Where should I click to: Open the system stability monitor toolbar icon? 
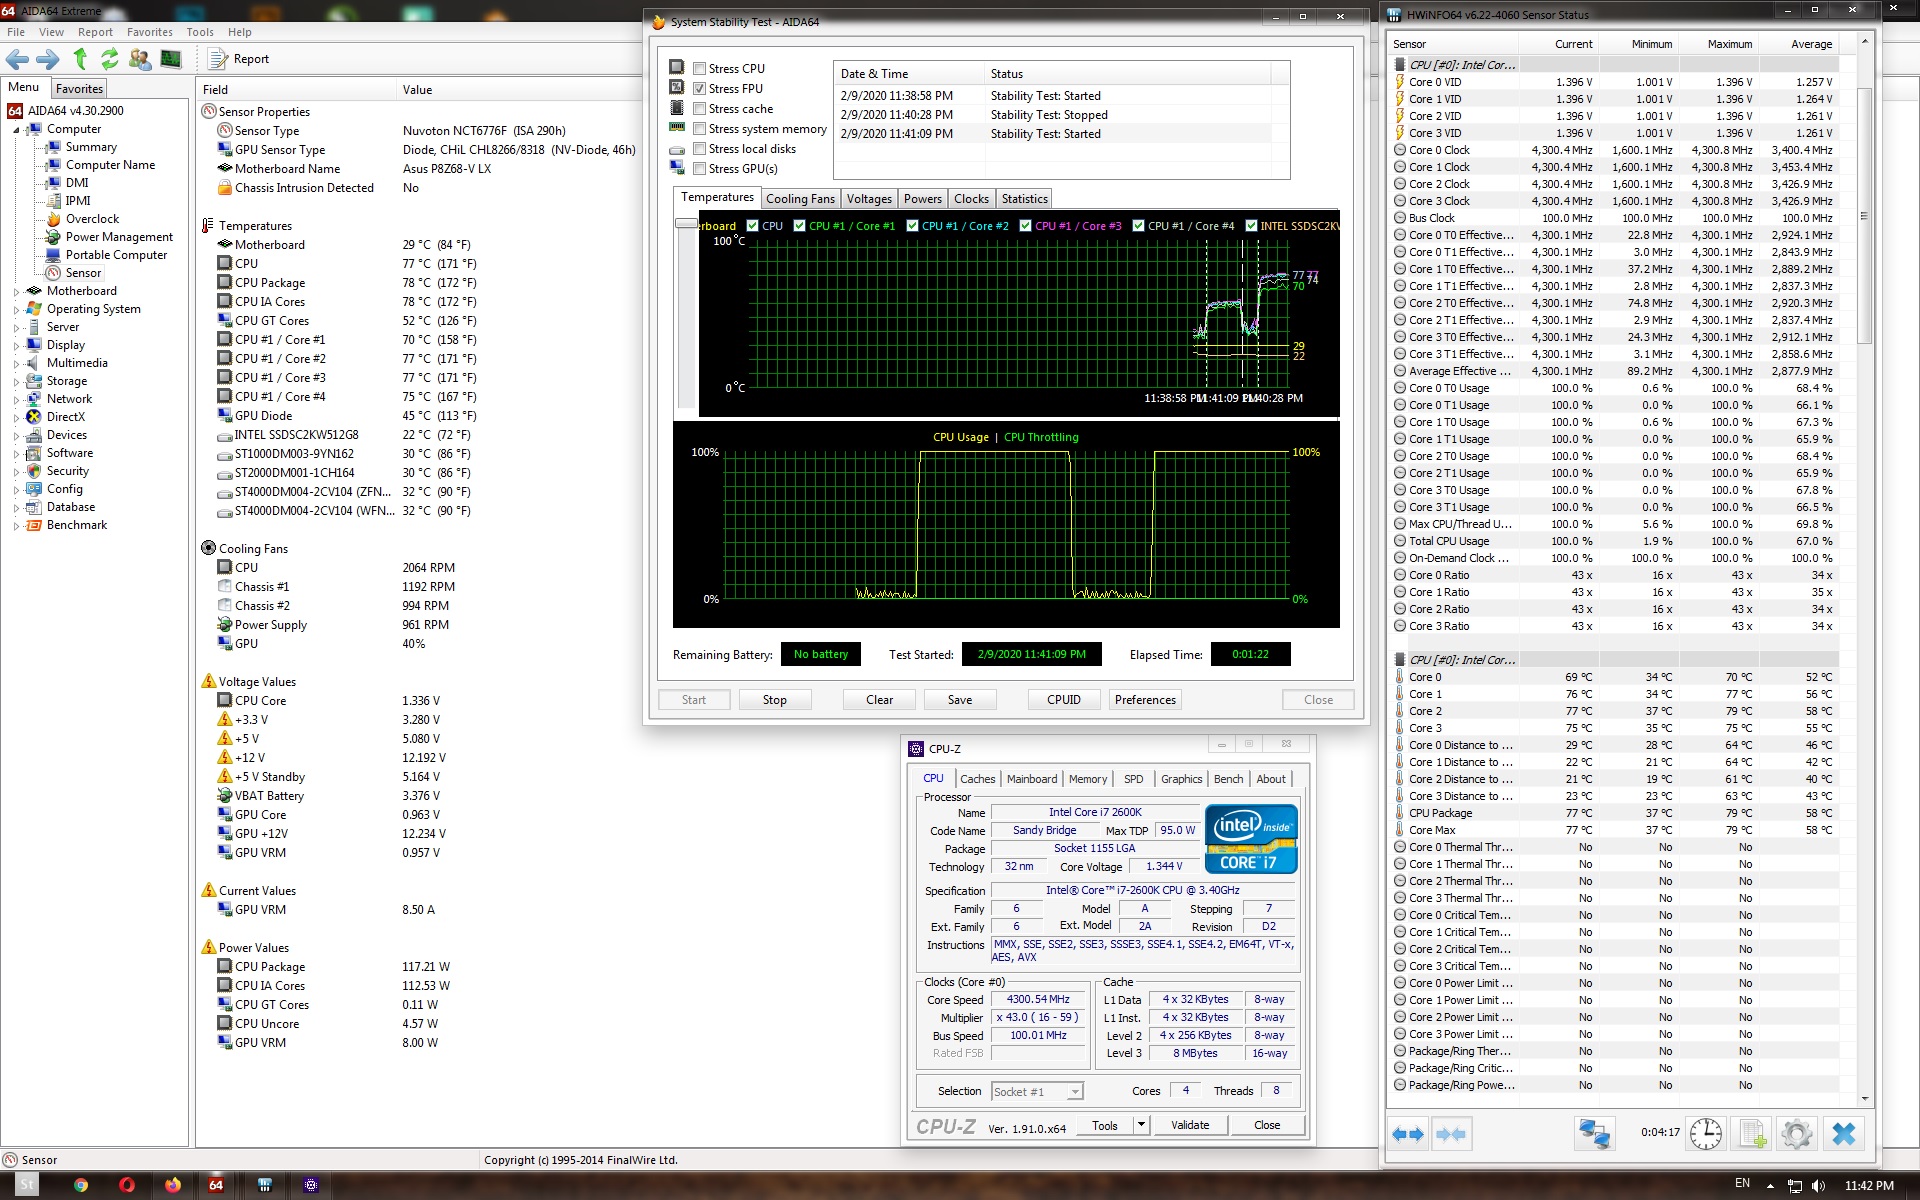pos(171,59)
